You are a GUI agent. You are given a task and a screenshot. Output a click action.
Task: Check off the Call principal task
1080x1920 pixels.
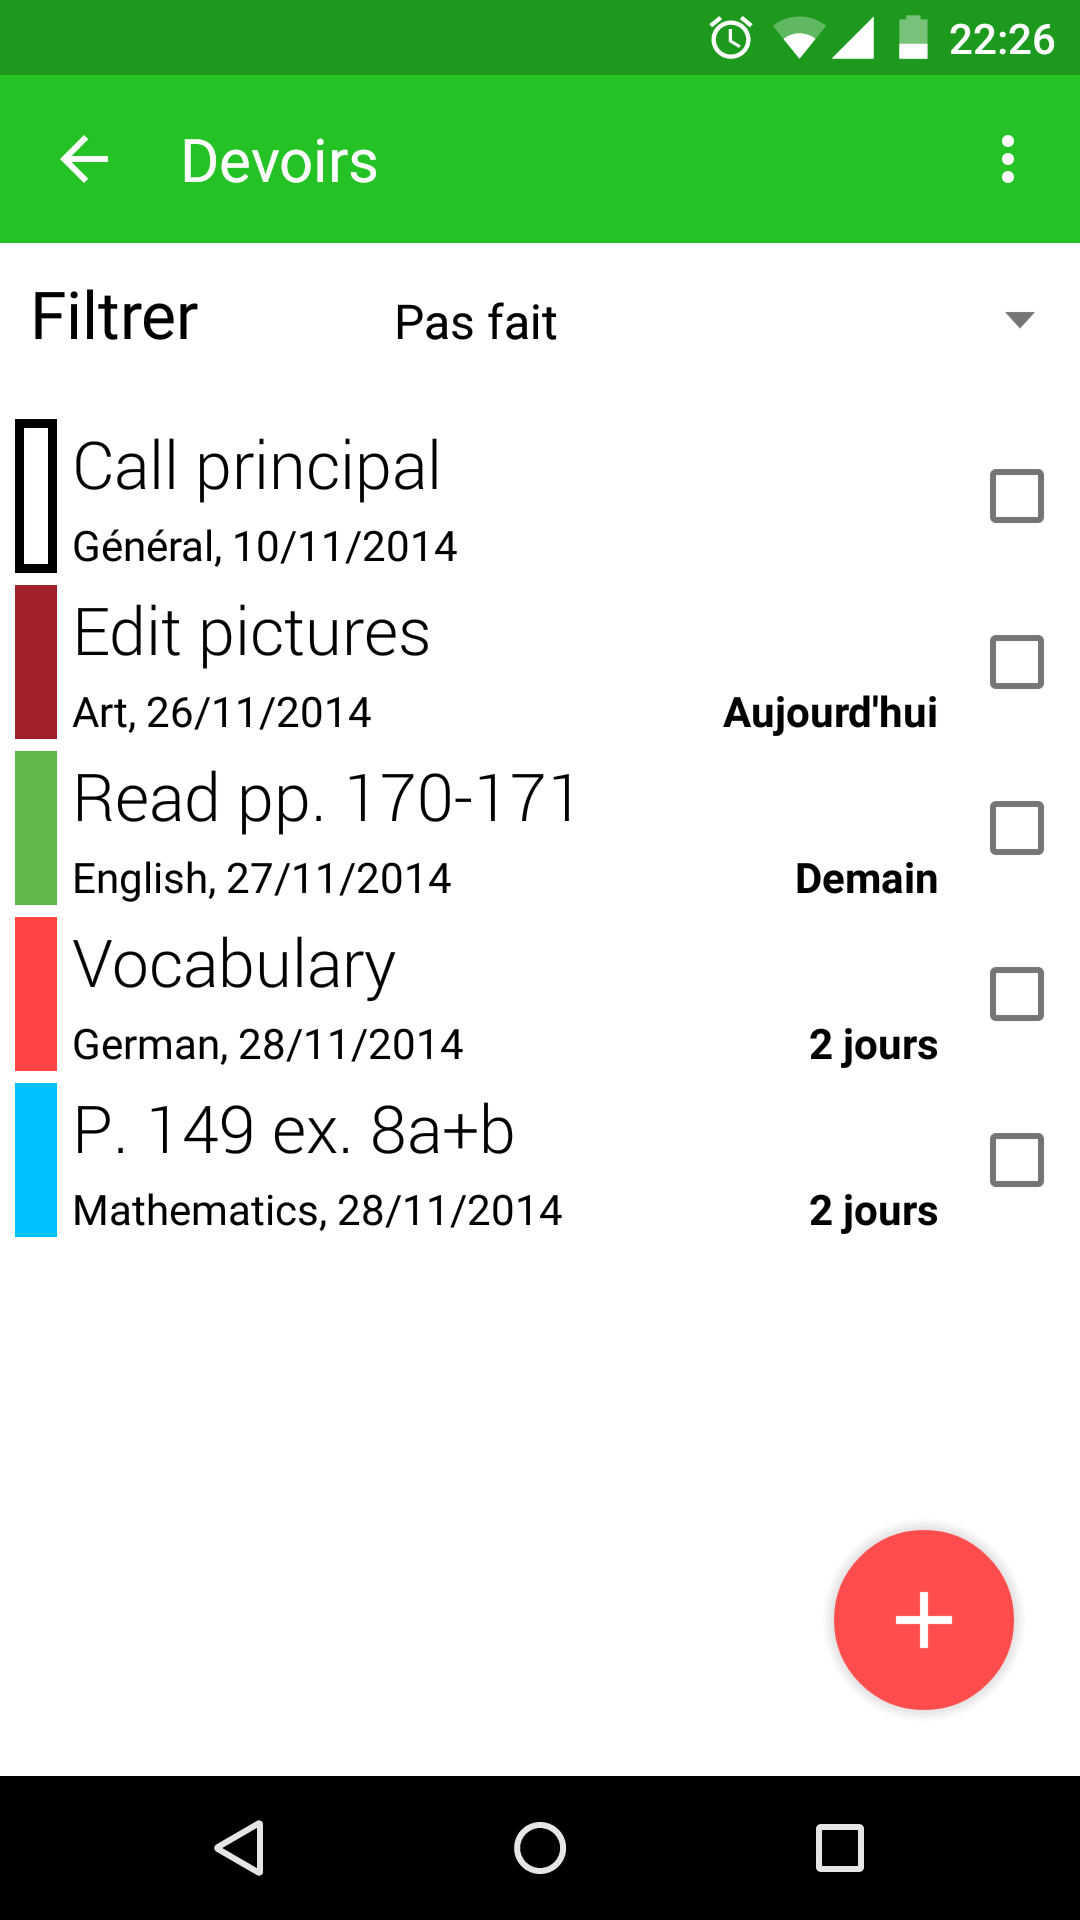[1016, 496]
